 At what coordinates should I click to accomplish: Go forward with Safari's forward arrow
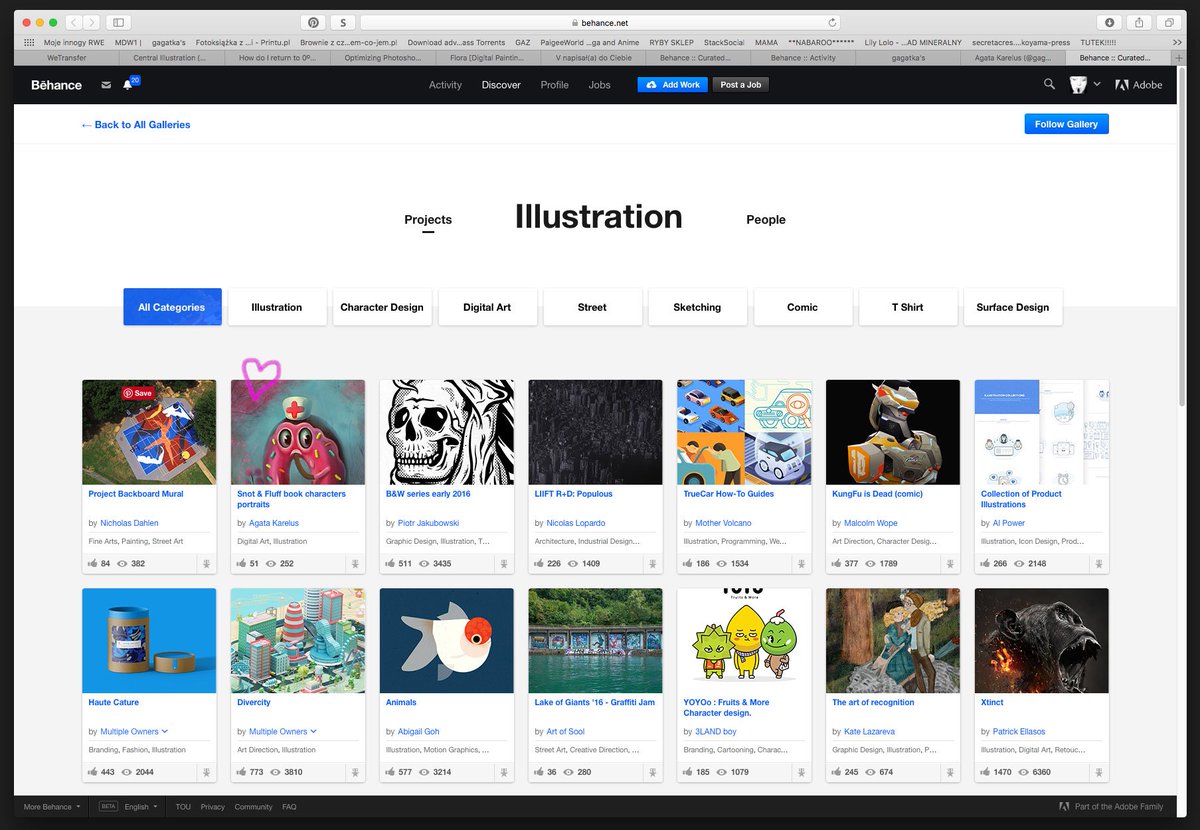coord(92,22)
